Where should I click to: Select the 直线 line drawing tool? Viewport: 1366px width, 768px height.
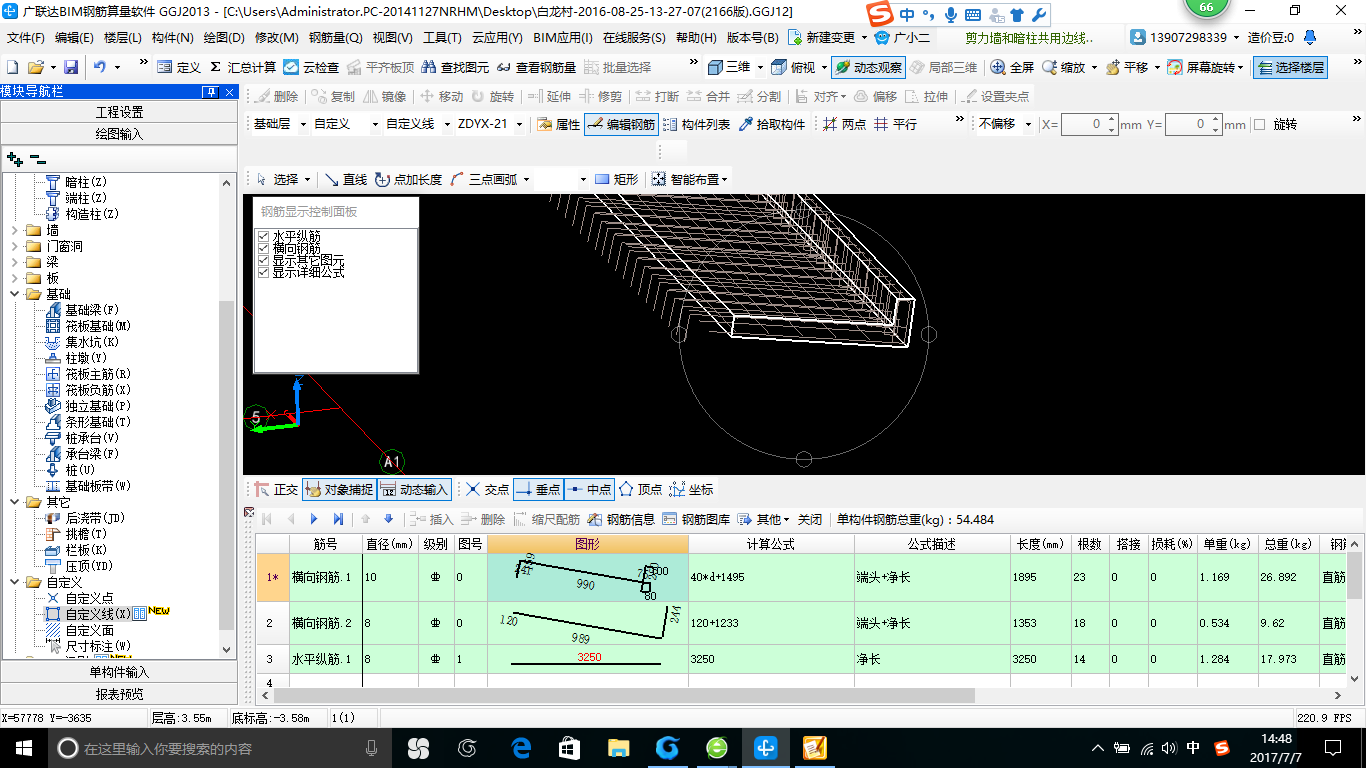coord(346,179)
